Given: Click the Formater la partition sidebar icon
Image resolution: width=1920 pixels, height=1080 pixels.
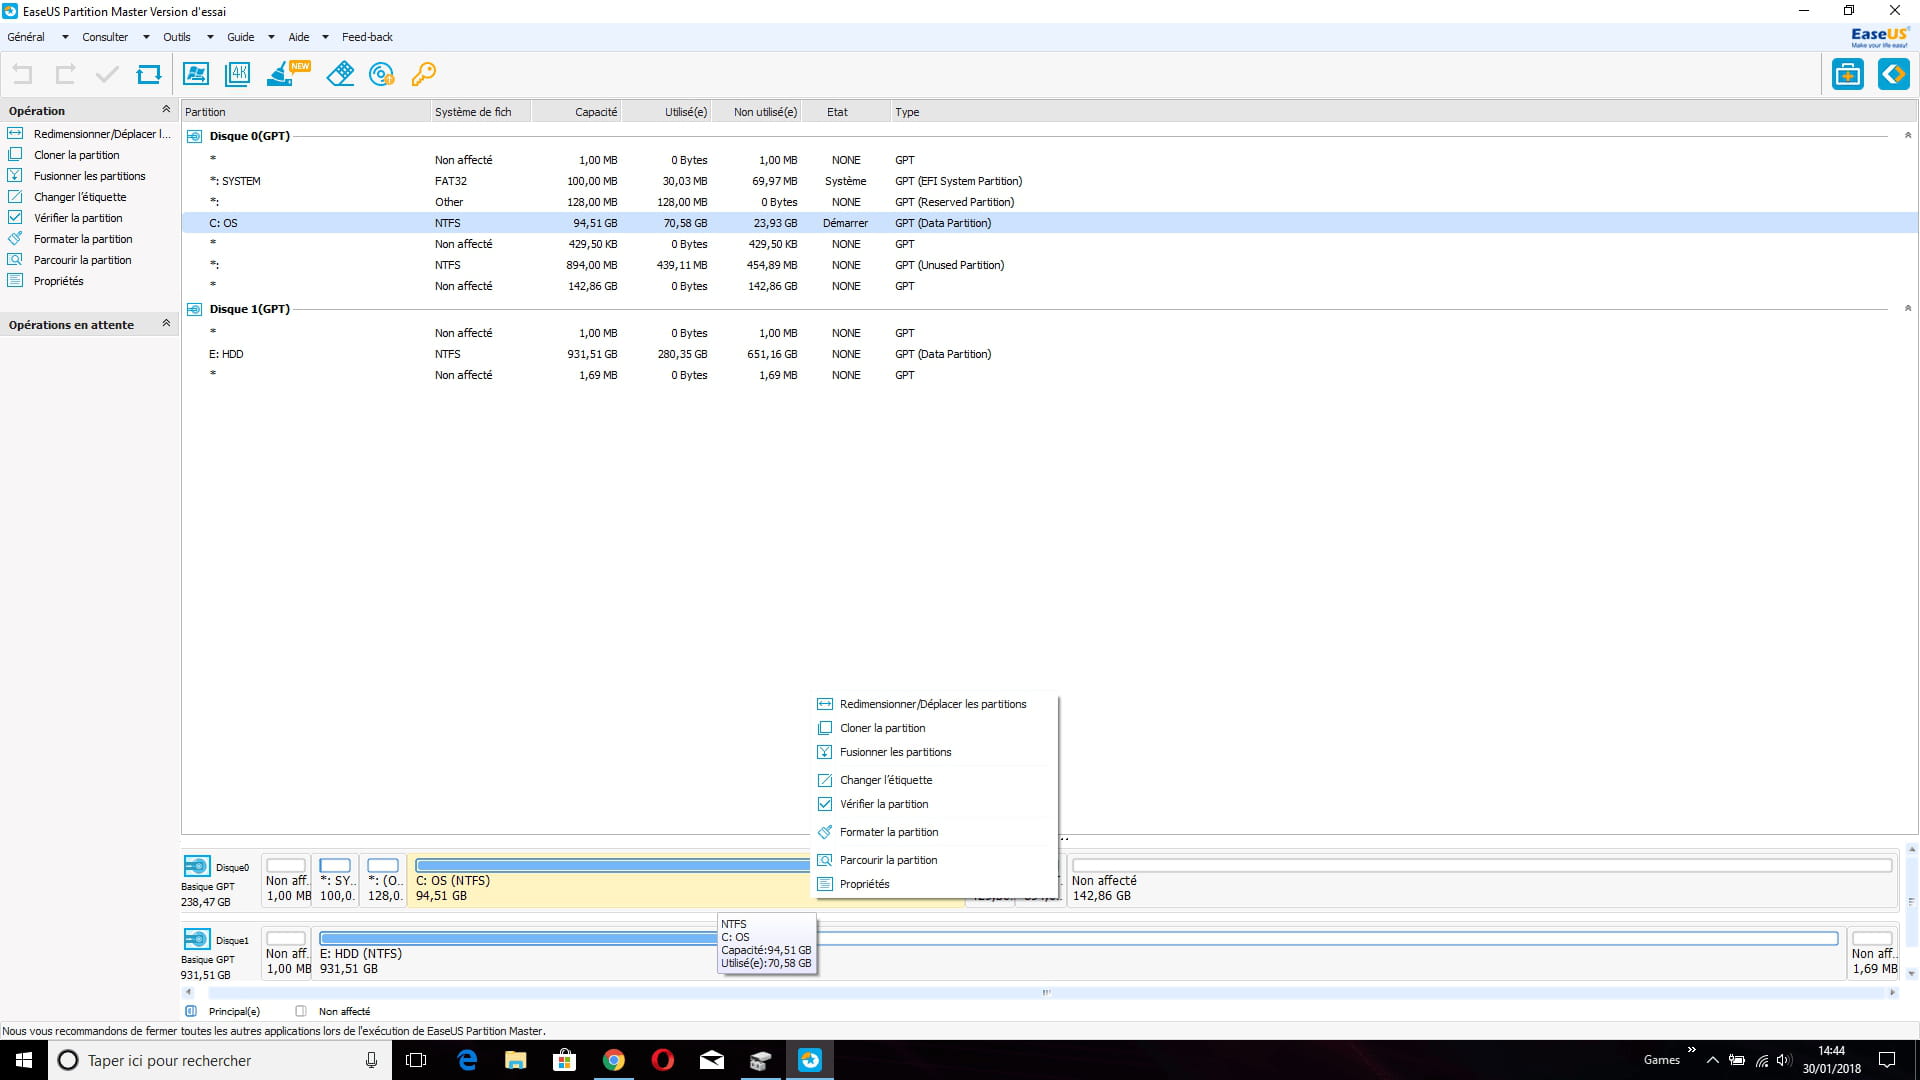Looking at the screenshot, I should click(15, 238).
